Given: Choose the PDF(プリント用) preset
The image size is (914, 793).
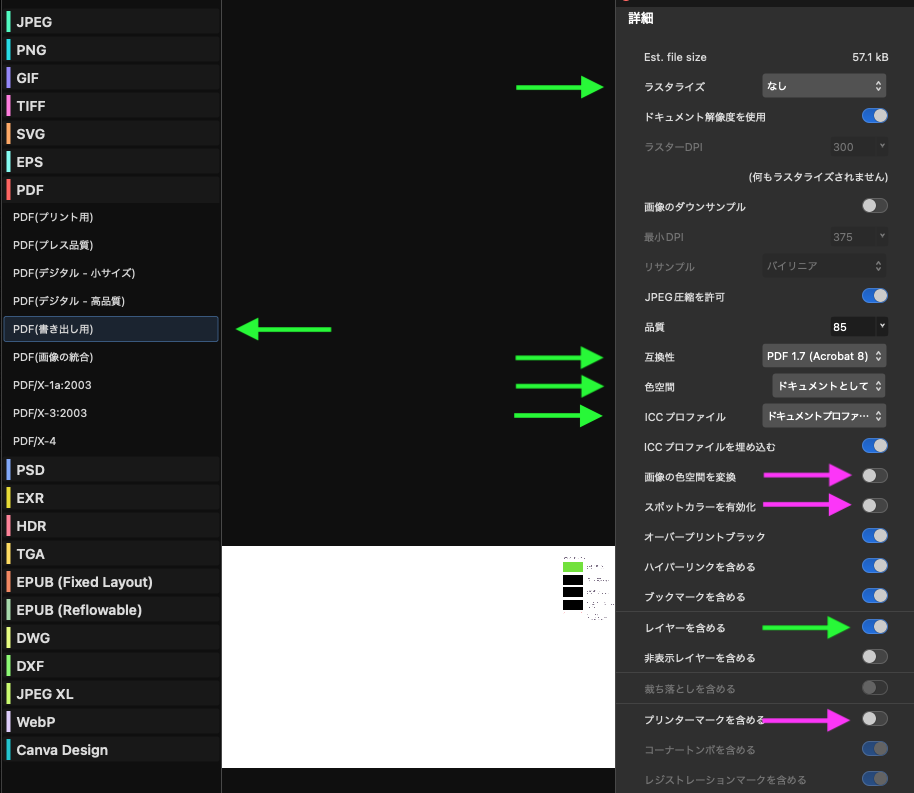Looking at the screenshot, I should coord(110,217).
